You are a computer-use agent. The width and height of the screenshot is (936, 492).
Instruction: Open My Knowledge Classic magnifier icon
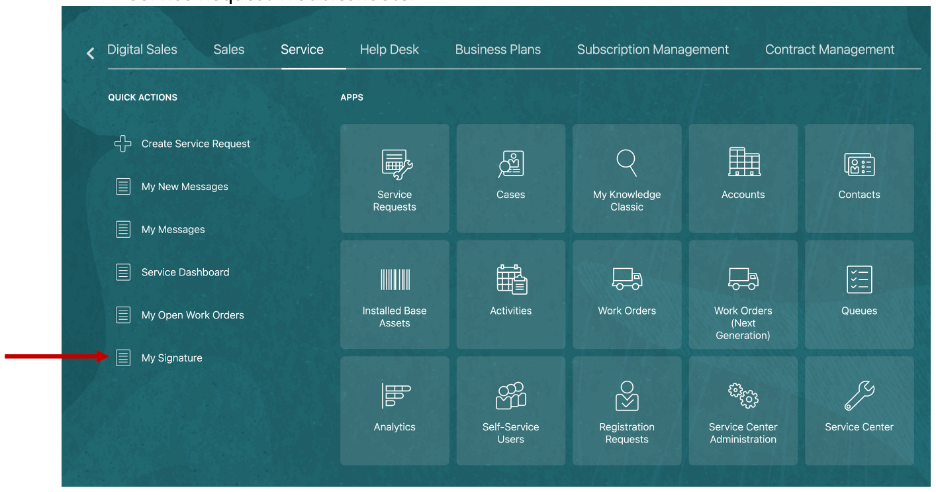627,163
